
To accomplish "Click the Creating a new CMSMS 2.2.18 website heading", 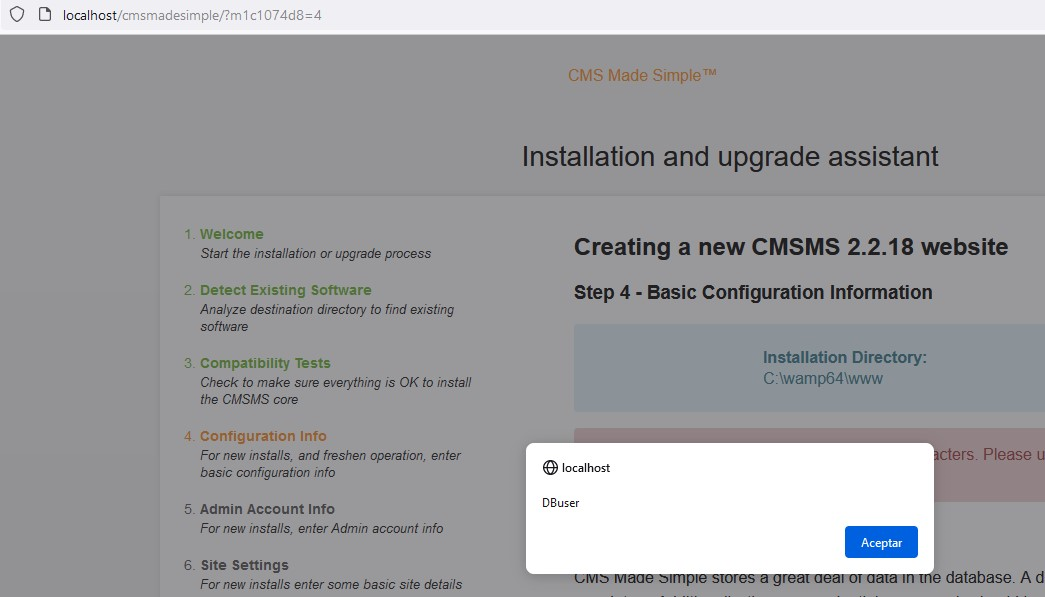I will 791,247.
